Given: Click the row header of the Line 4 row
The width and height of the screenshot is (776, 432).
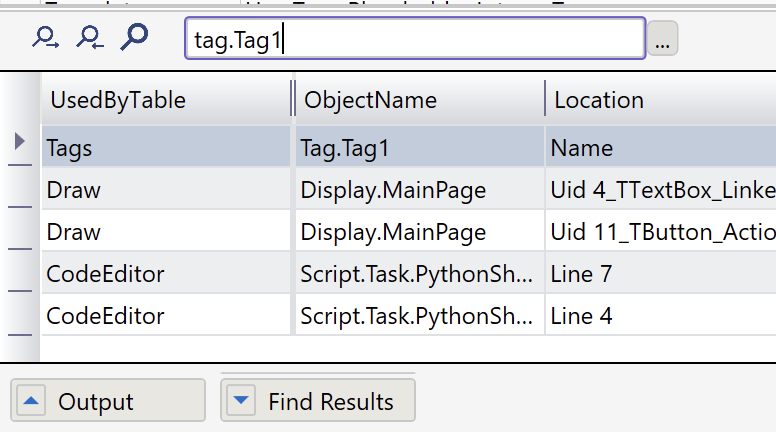Looking at the screenshot, I should 20,316.
